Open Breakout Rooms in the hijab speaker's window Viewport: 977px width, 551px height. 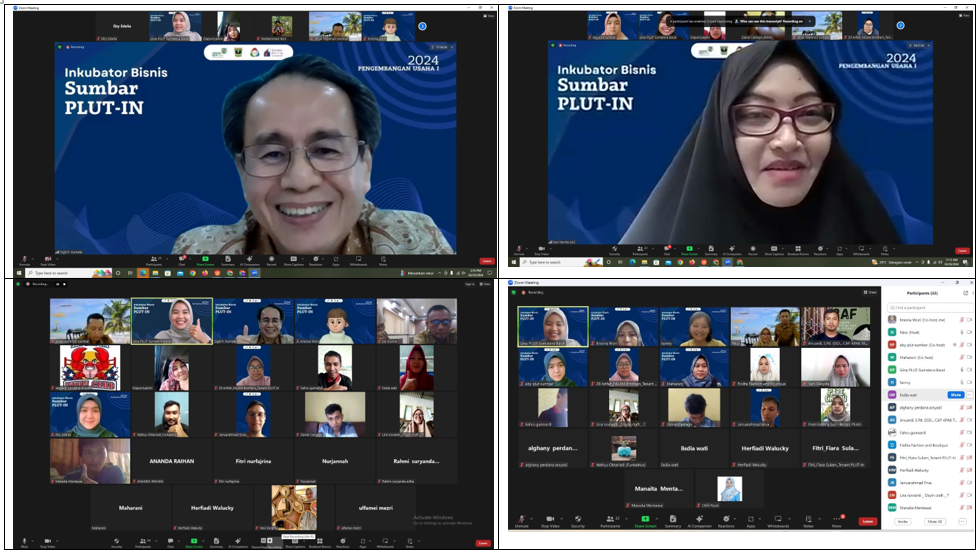tap(798, 251)
